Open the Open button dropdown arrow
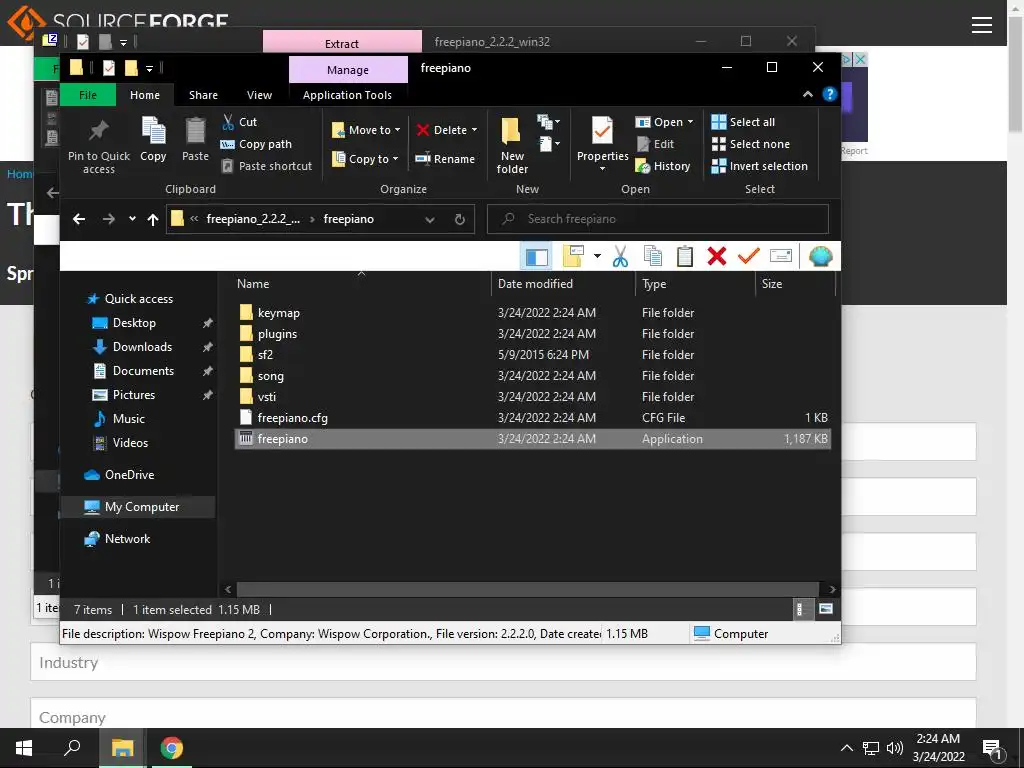The image size is (1024, 768). coord(690,122)
